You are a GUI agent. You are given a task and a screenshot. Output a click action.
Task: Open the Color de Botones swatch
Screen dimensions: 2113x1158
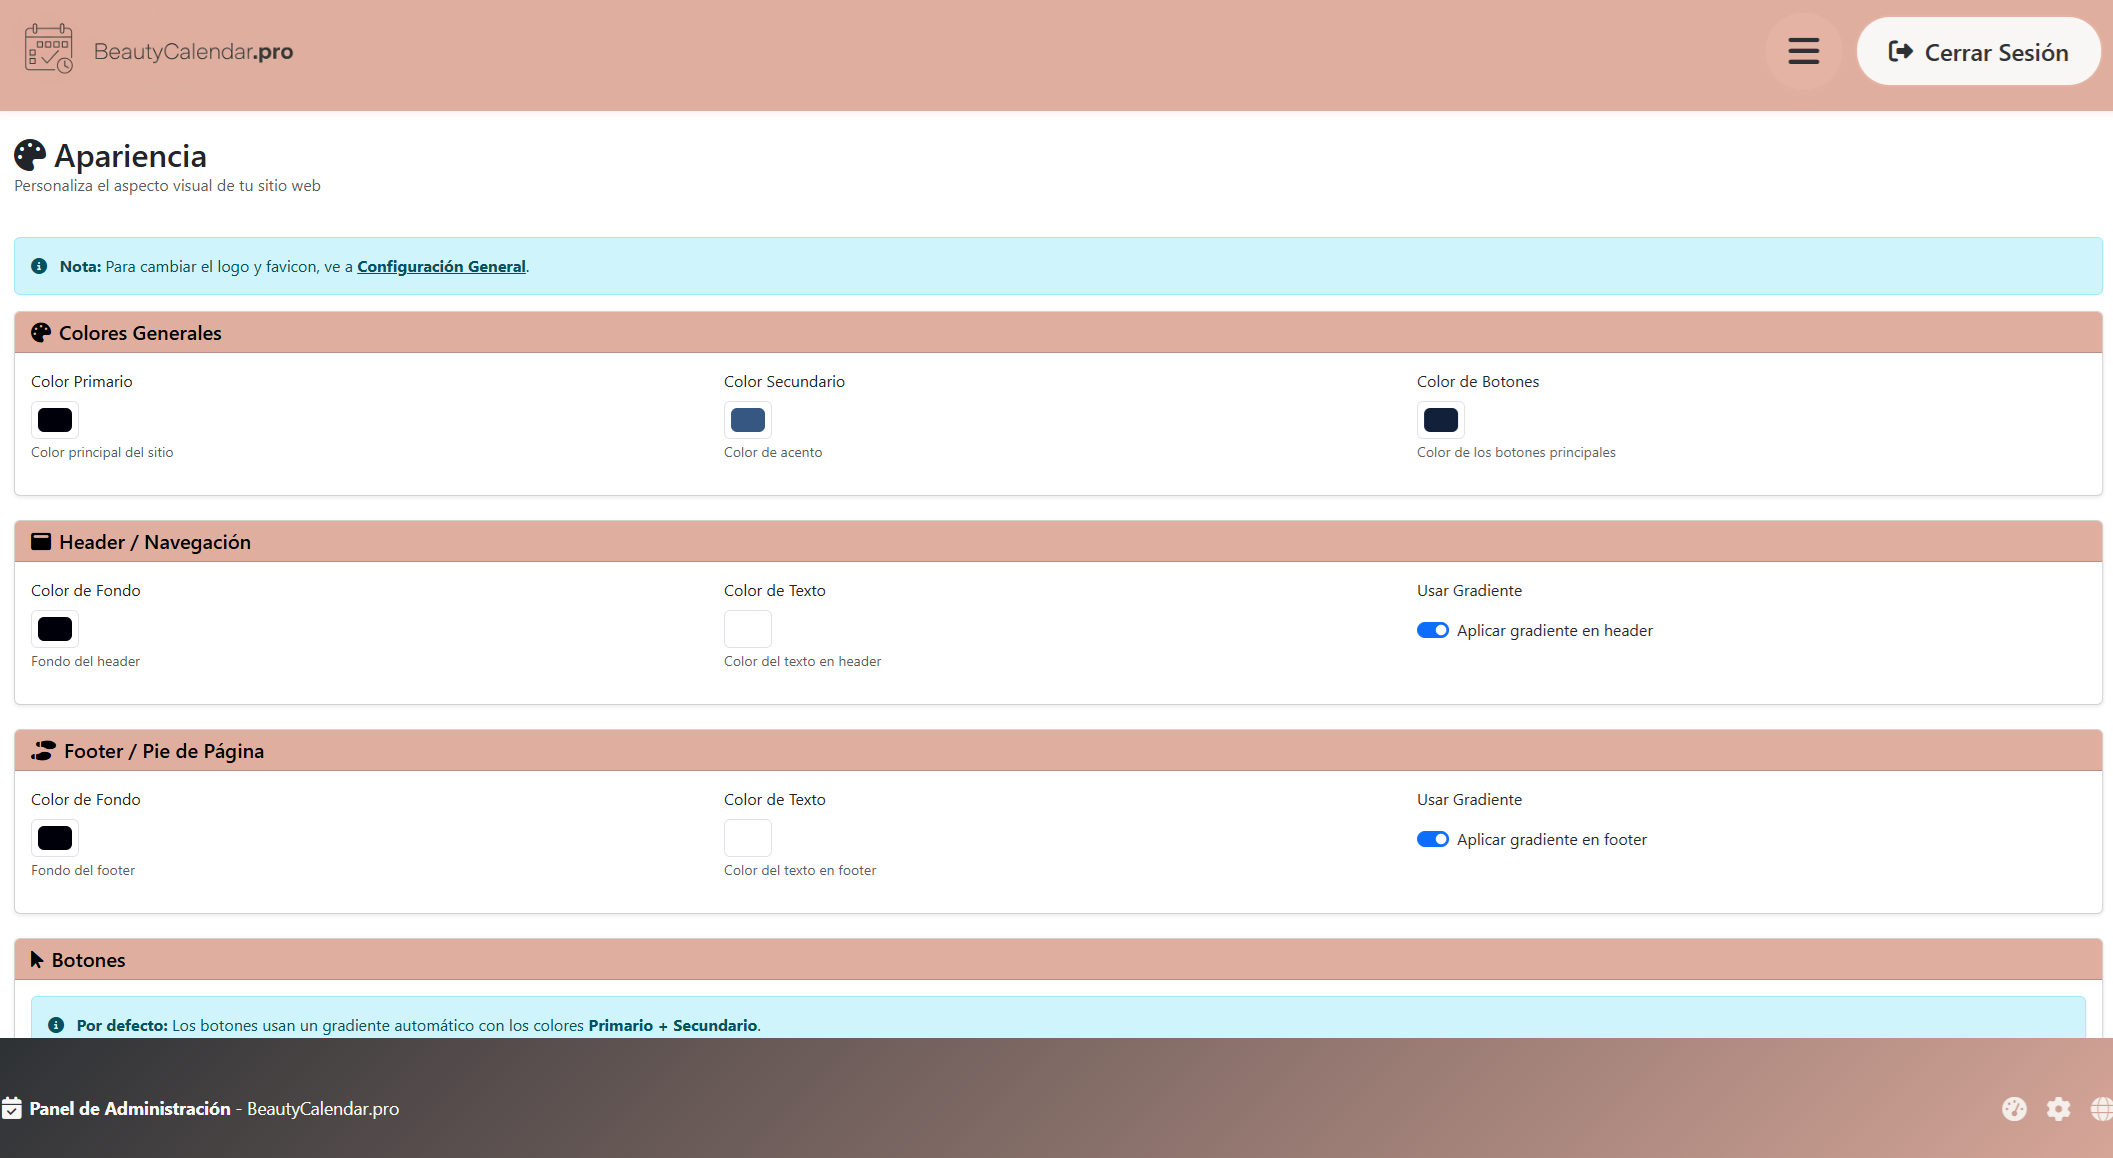(x=1440, y=420)
